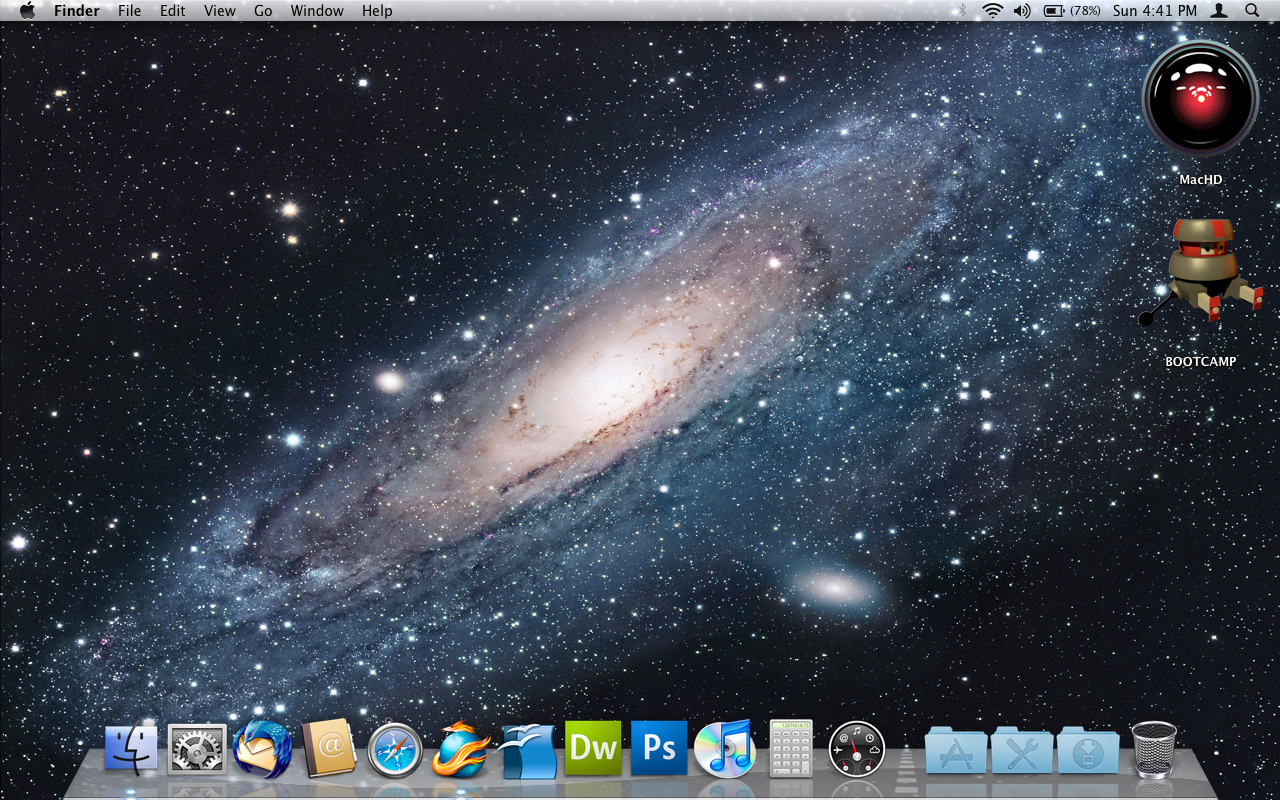This screenshot has height=800, width=1280.
Task: Open the Go menu
Action: point(263,11)
